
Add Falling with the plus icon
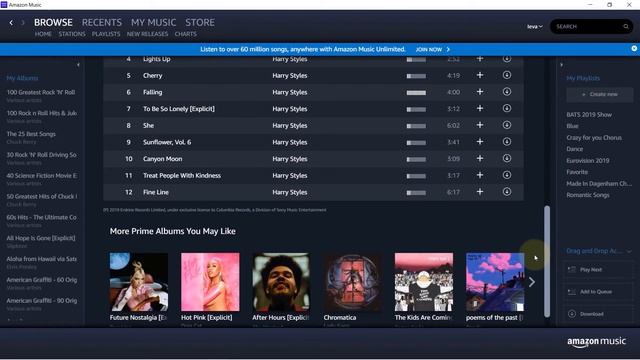pos(480,92)
